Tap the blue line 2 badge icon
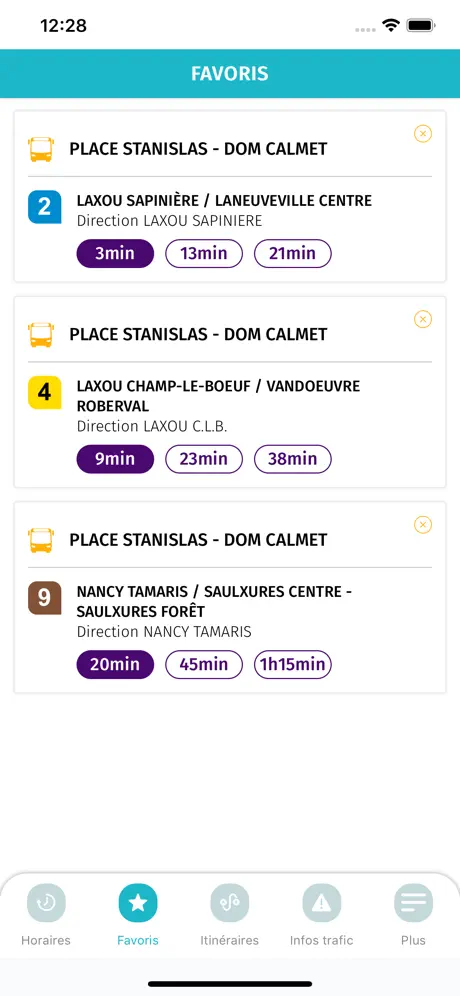This screenshot has height=996, width=460. point(44,207)
